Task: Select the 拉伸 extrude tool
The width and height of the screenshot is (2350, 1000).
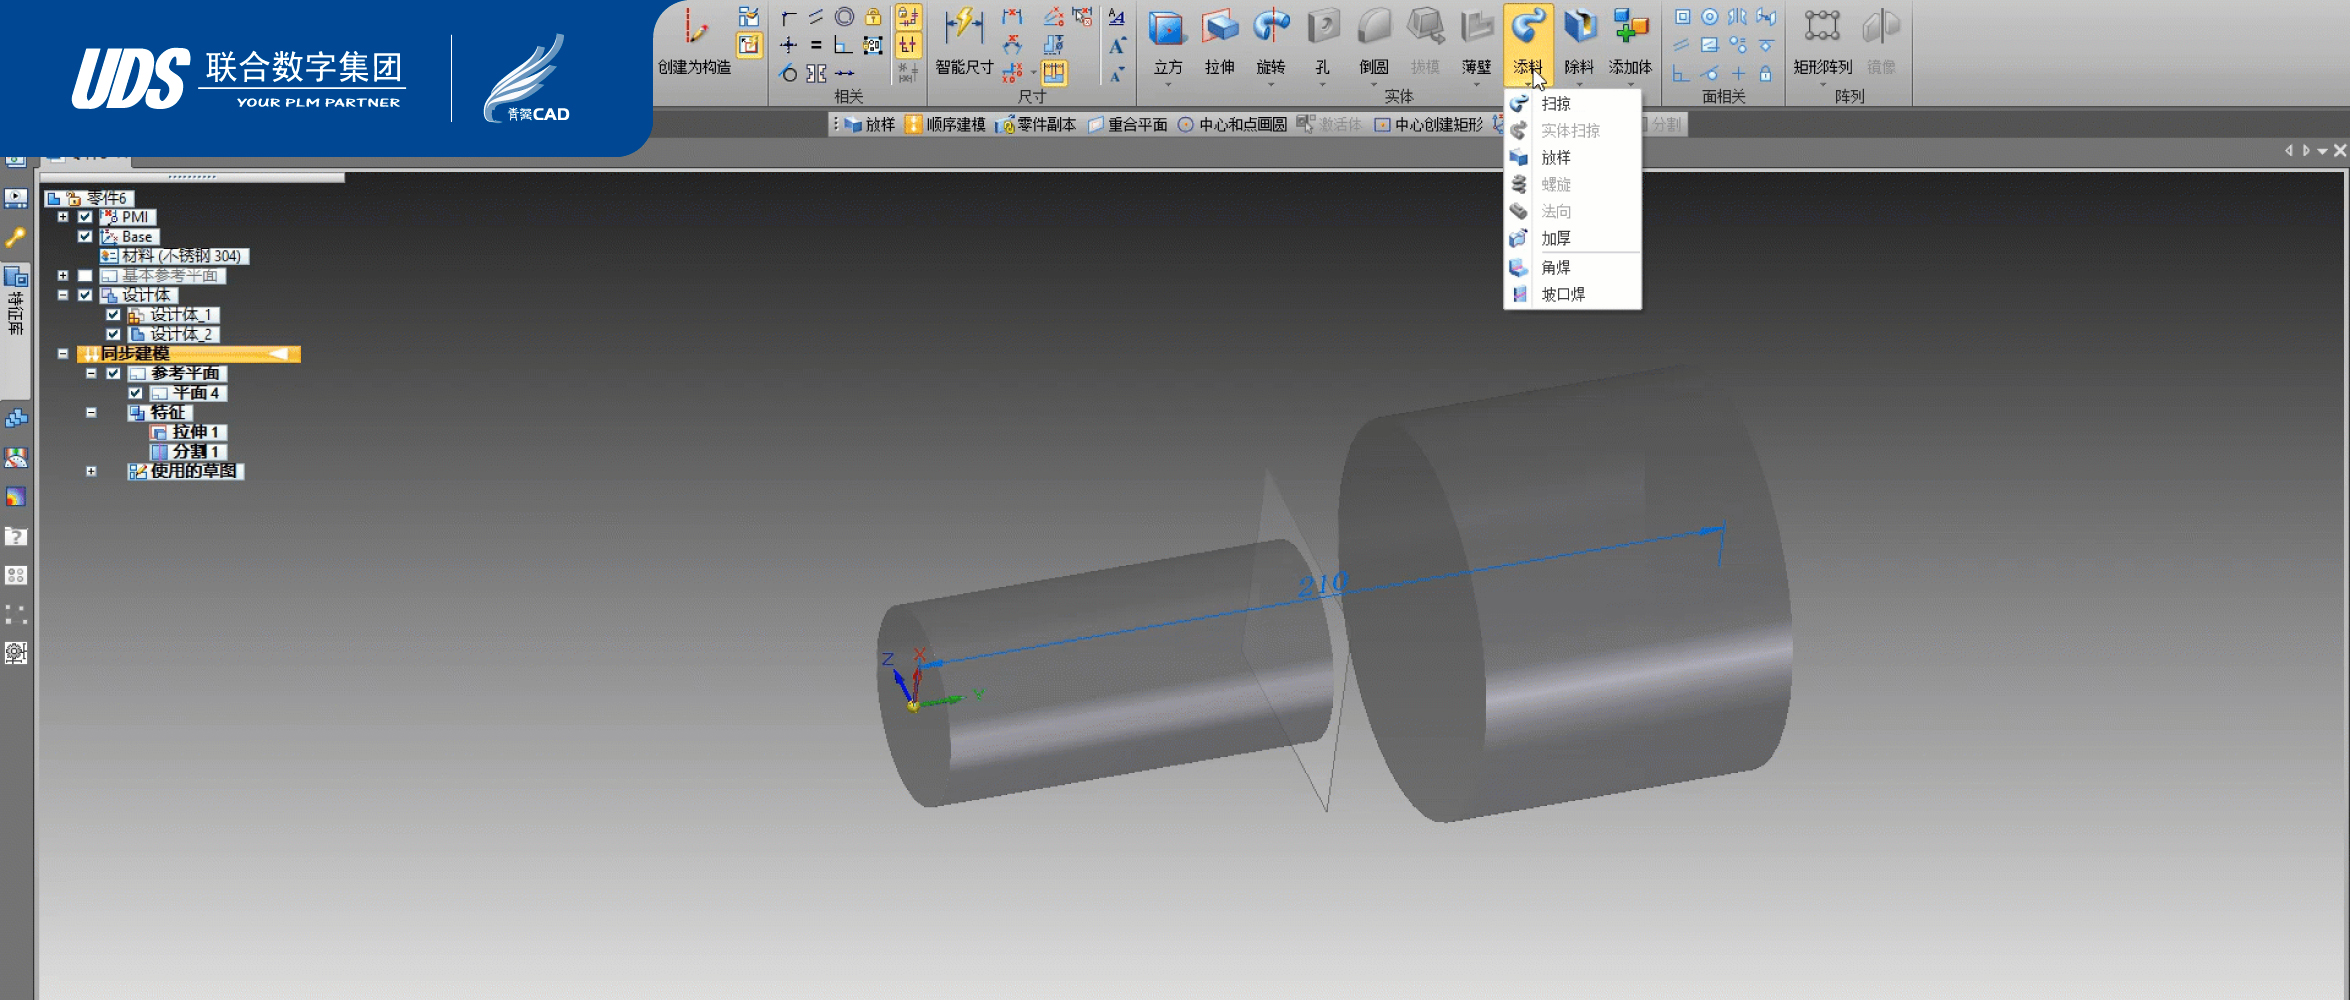Action: (x=1219, y=41)
